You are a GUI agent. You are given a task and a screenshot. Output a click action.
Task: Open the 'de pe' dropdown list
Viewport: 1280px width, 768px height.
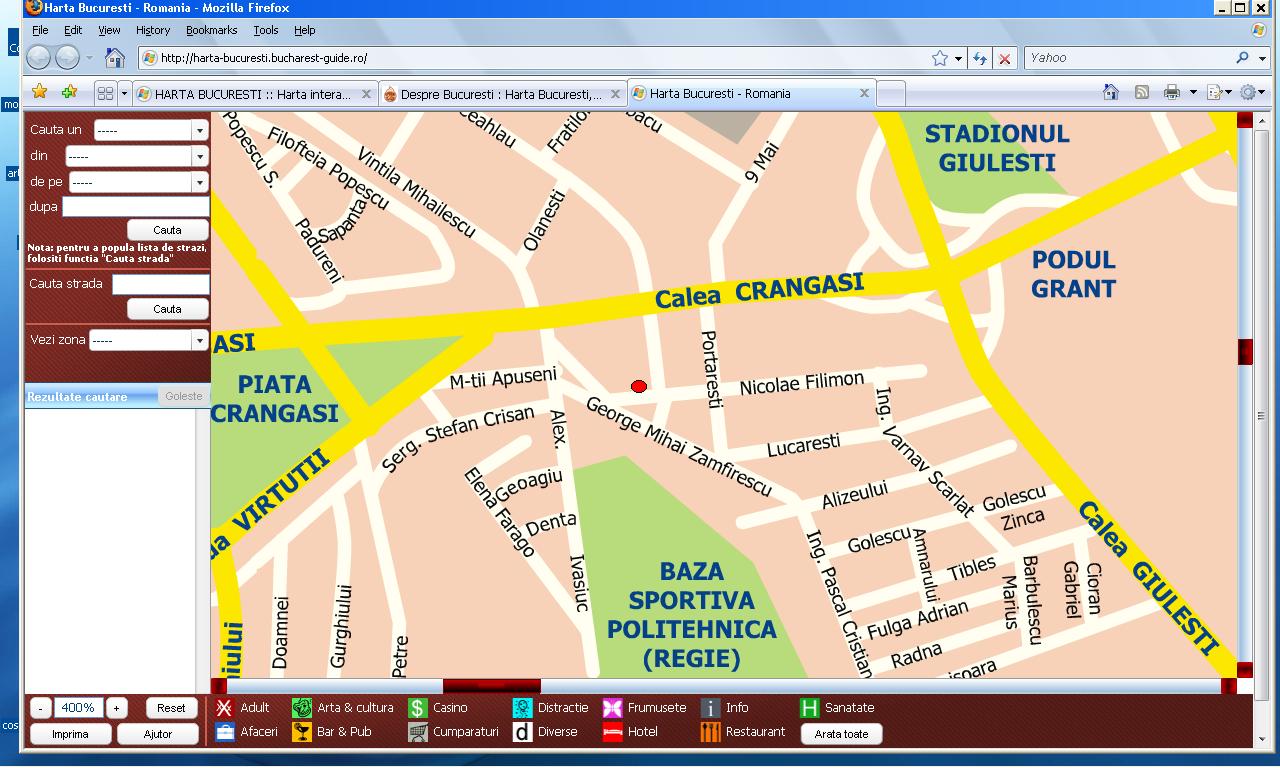(137, 183)
